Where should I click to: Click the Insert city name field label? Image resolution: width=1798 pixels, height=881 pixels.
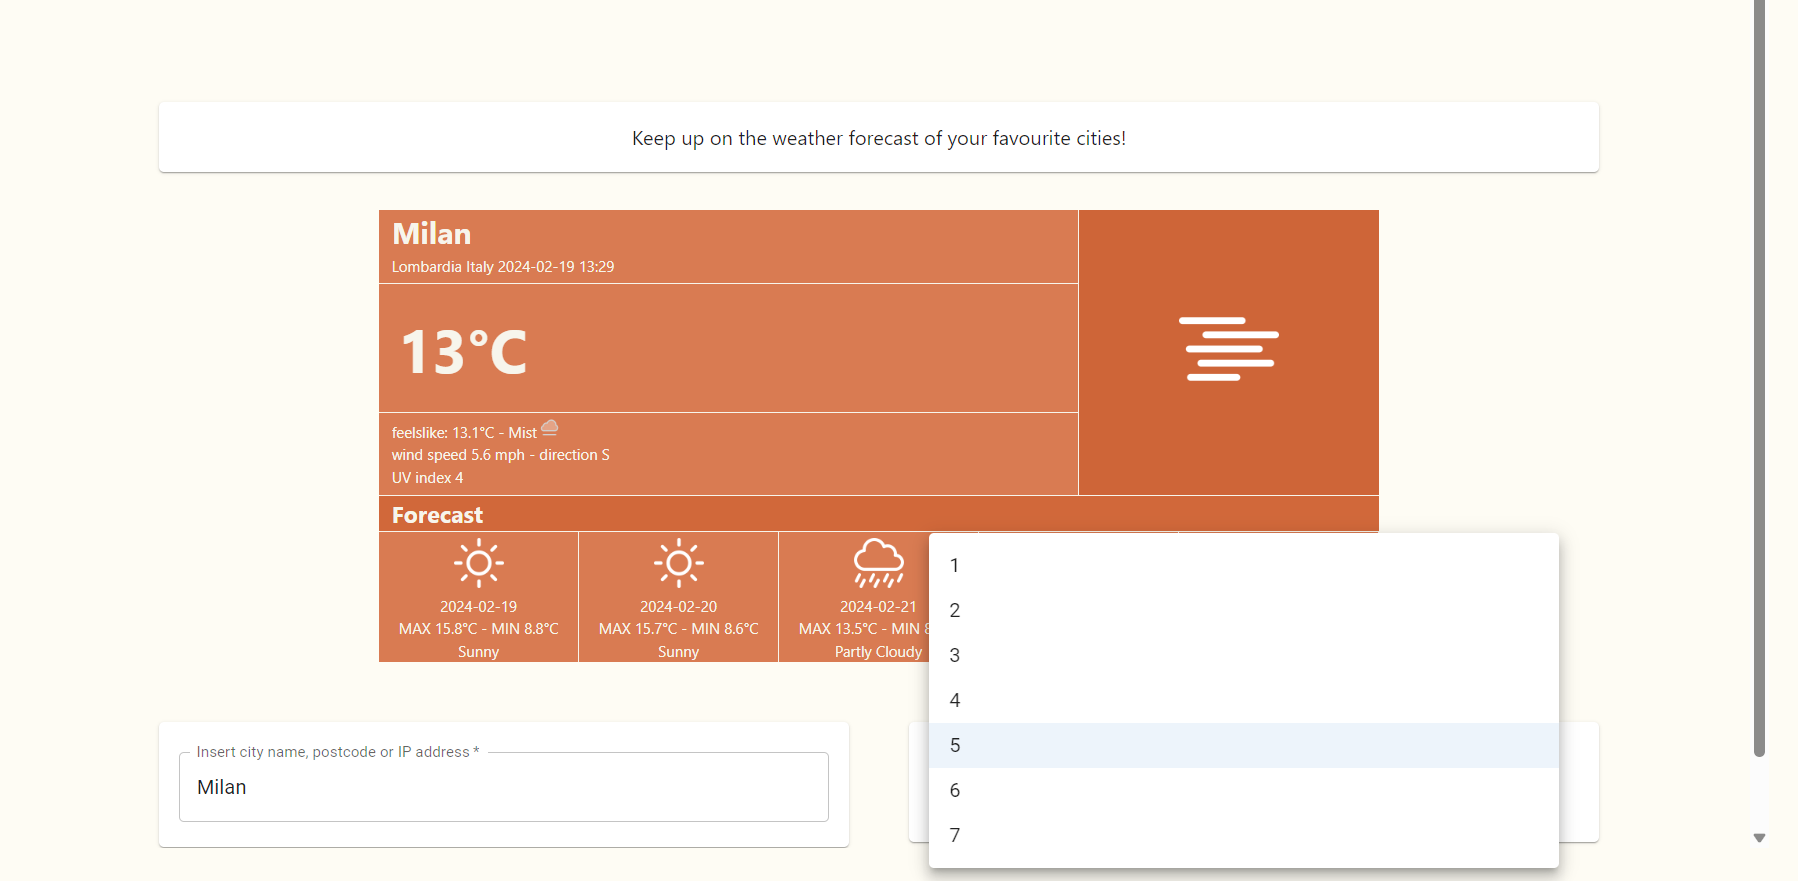click(338, 752)
